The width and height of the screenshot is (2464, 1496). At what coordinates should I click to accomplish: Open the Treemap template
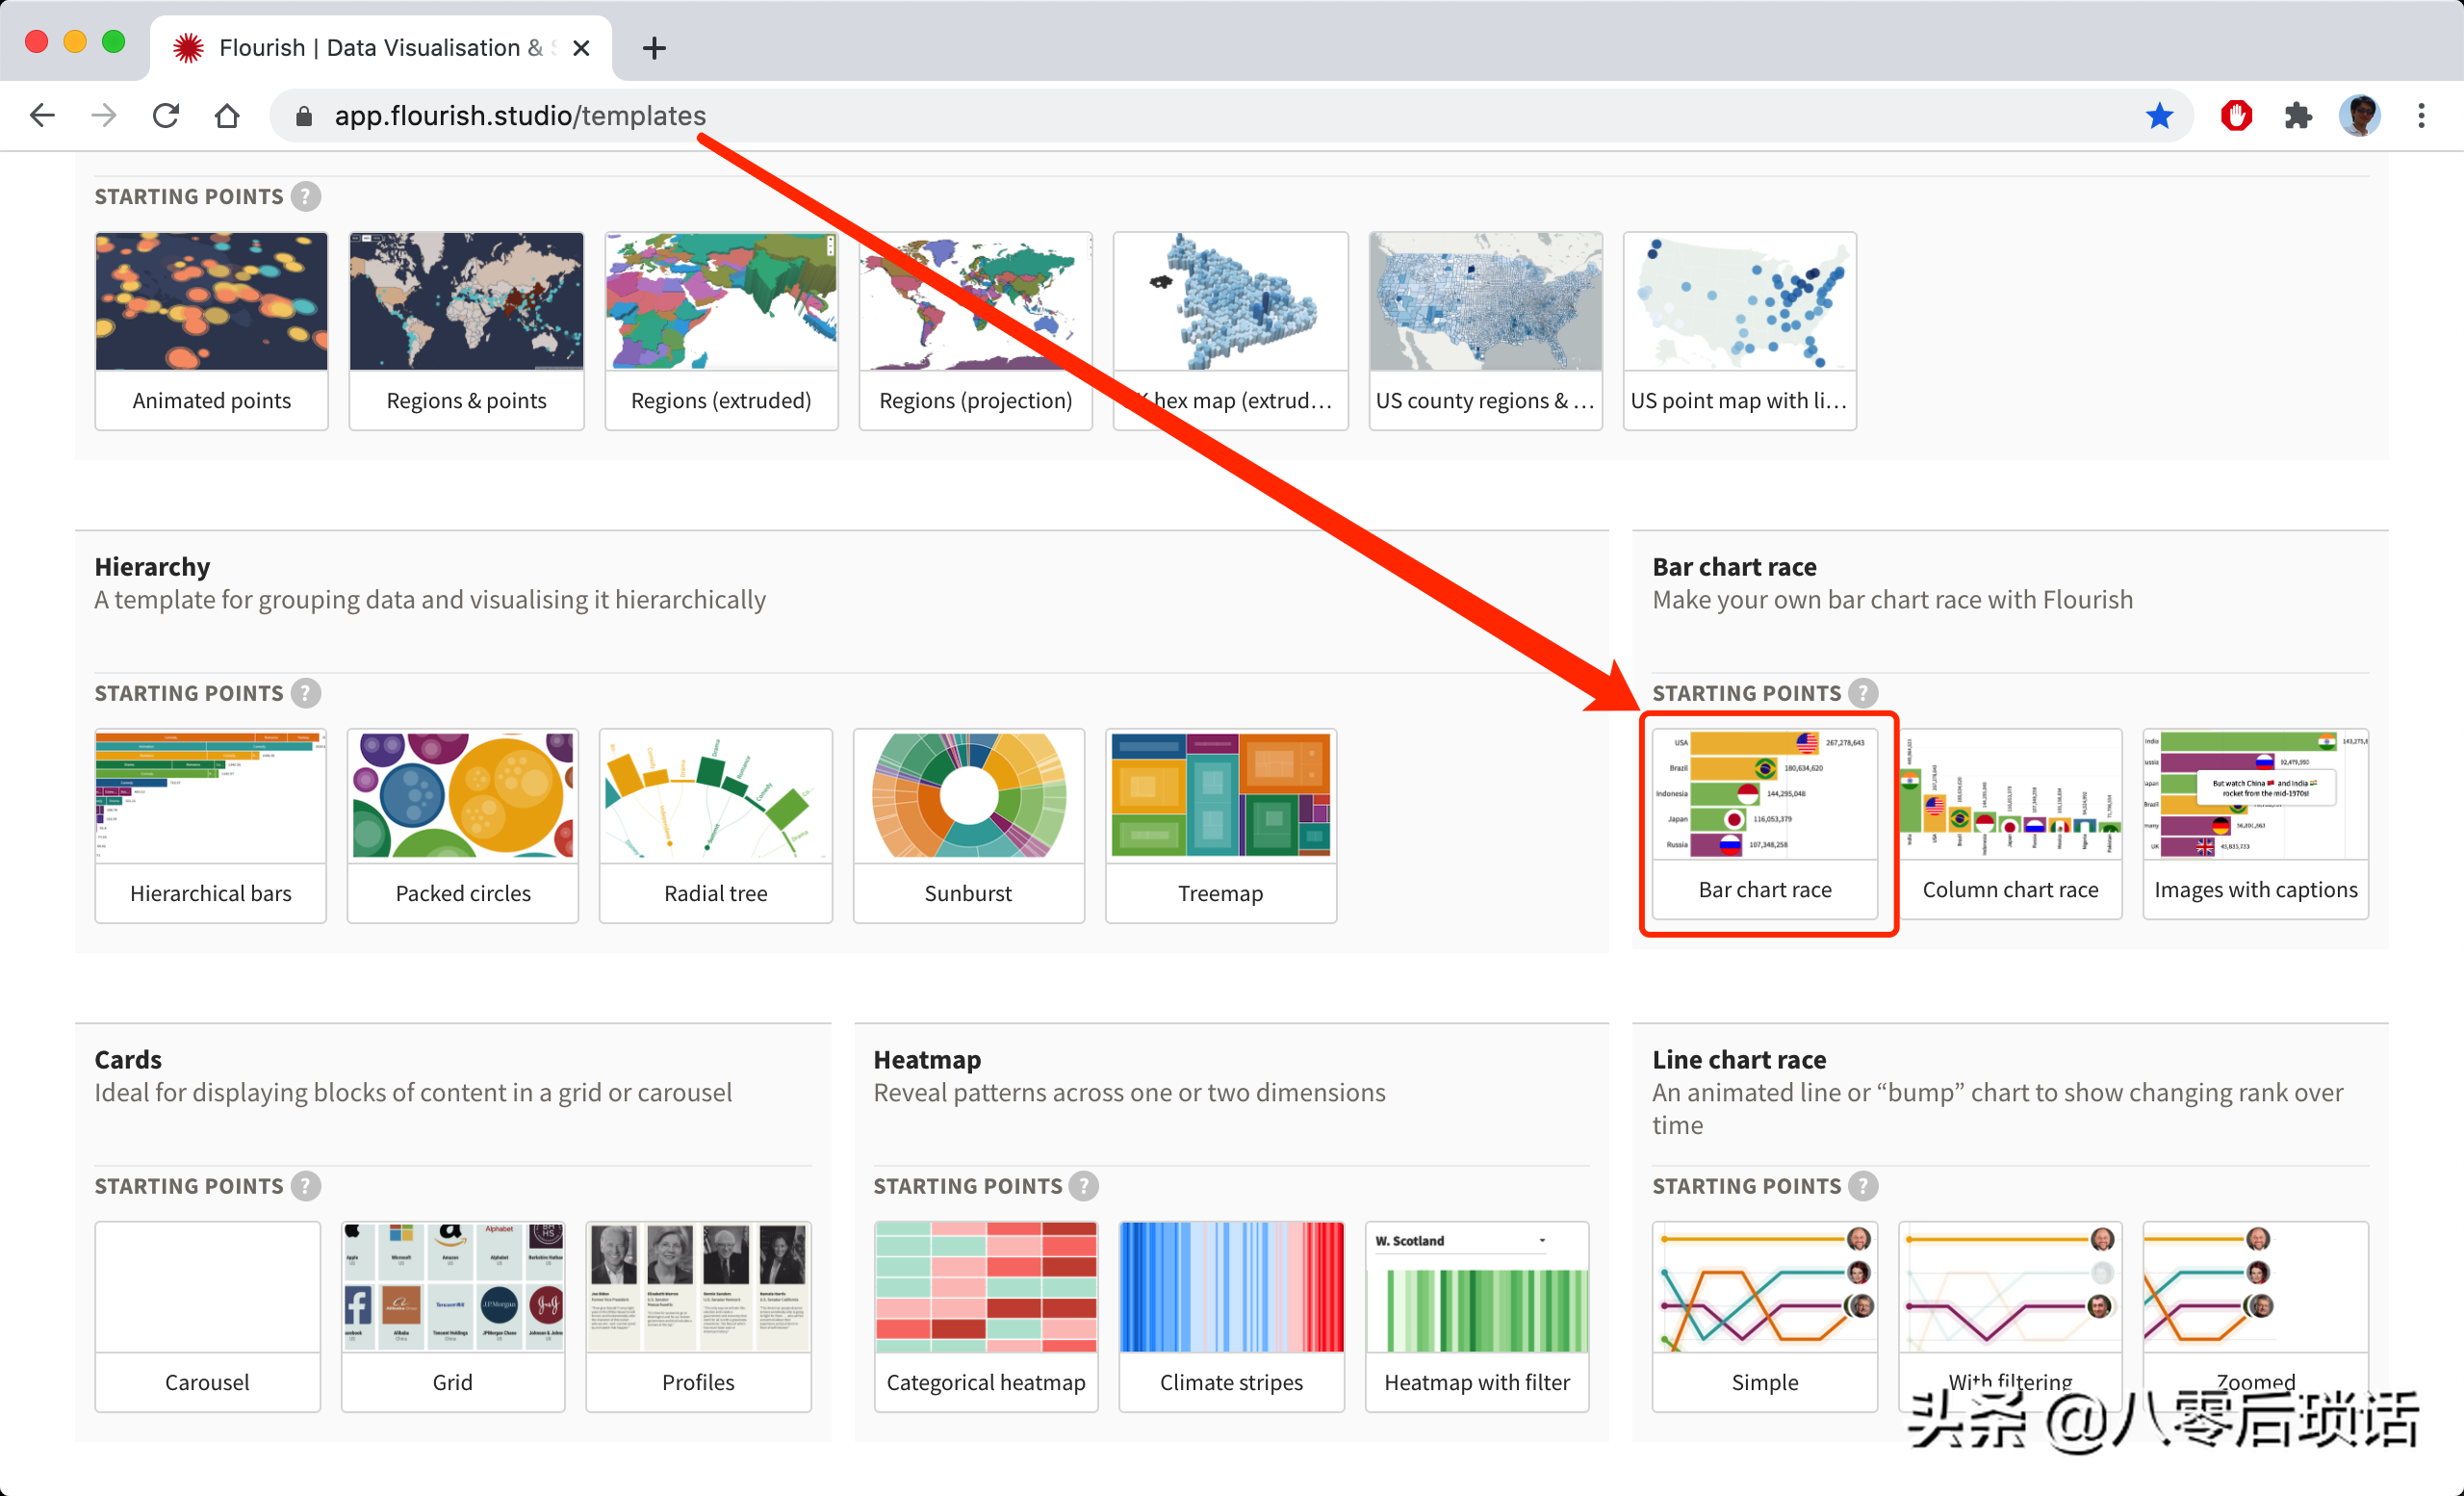(x=1221, y=825)
